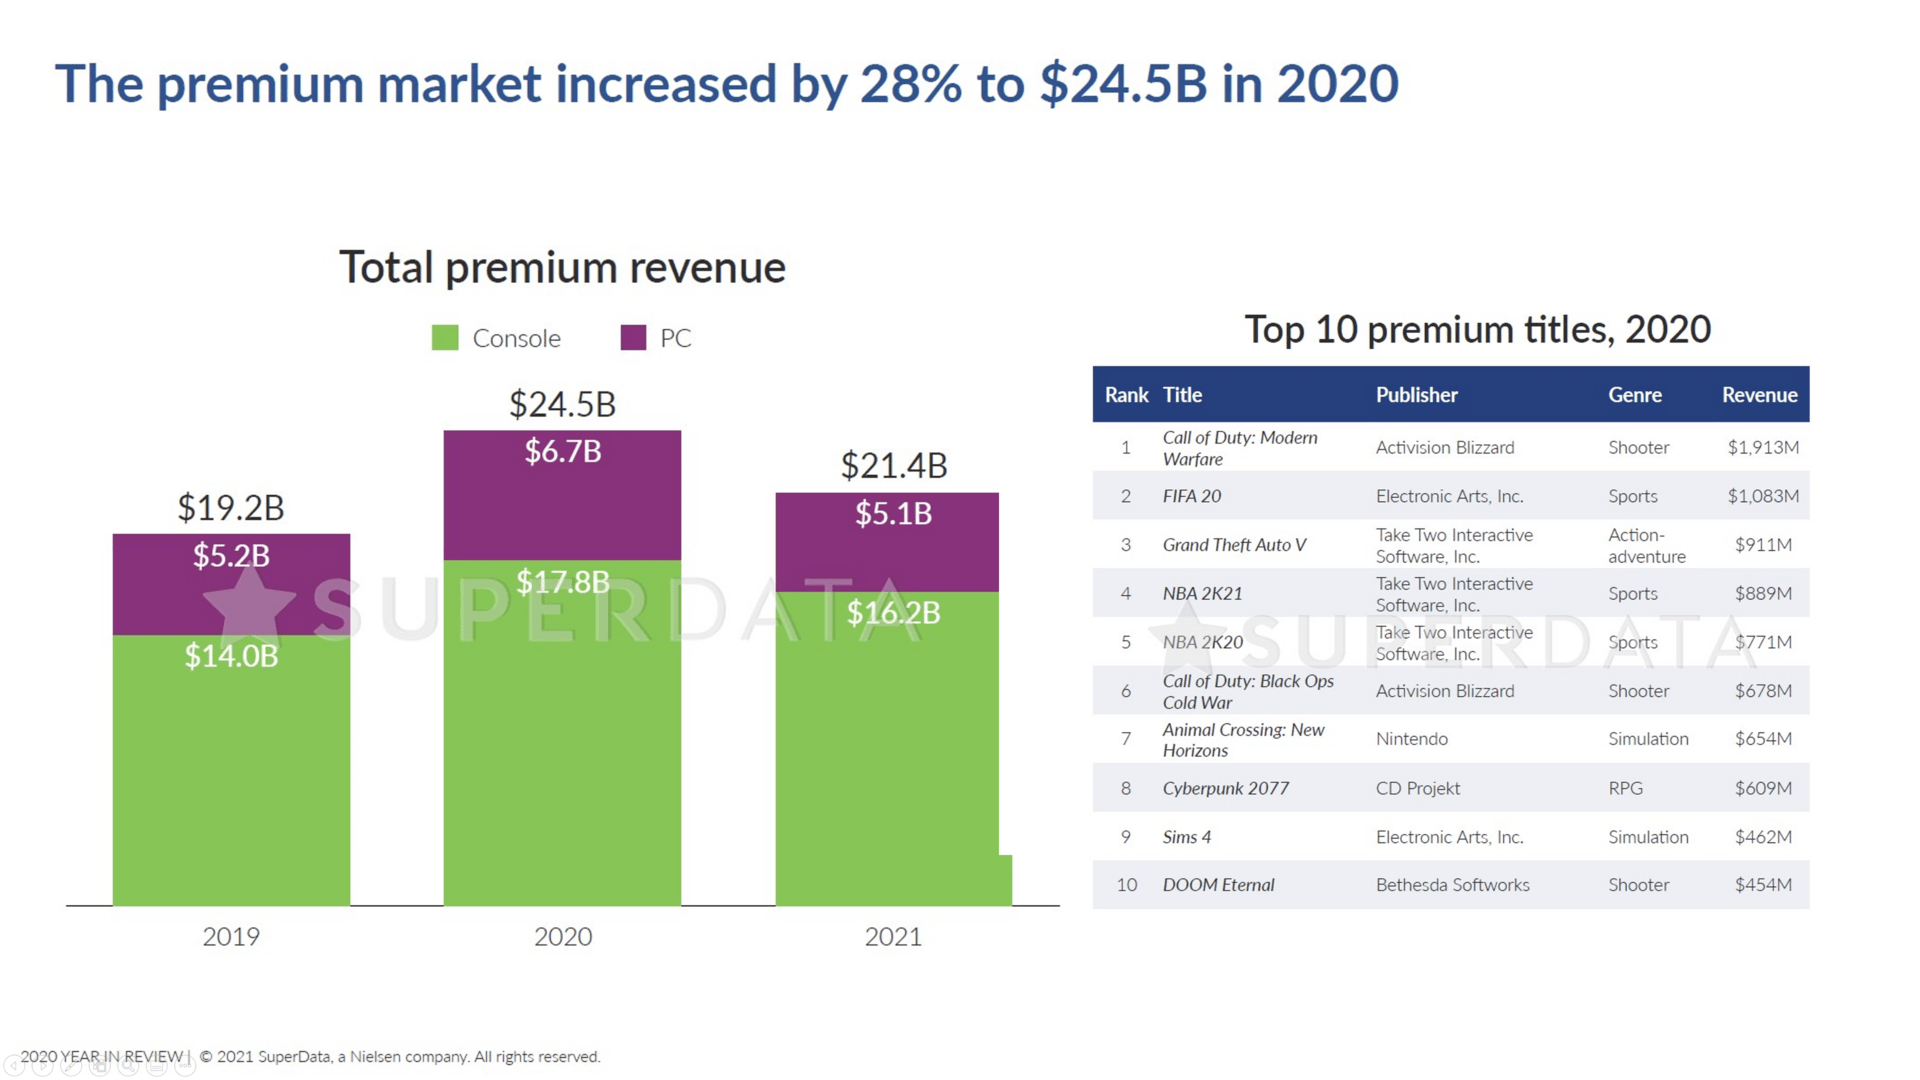Click the $1,913M revenue value

[1763, 447]
